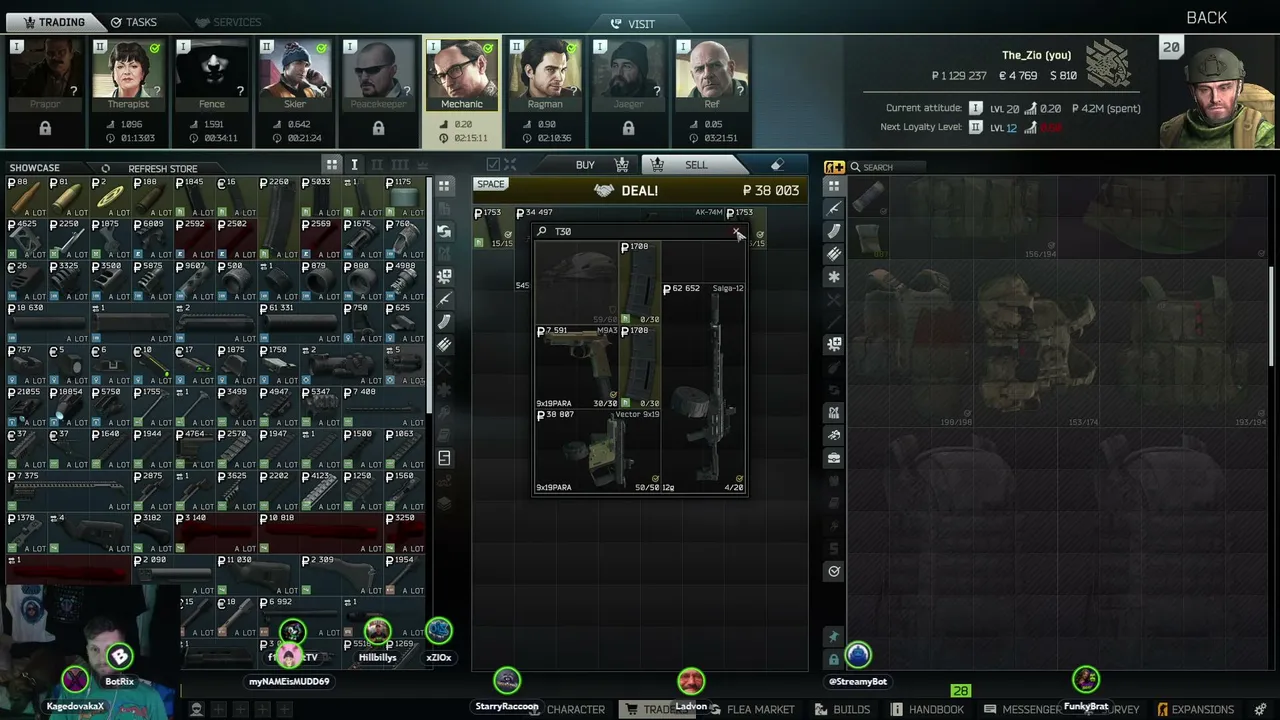Select trader Mechanic portrait

coord(462,75)
